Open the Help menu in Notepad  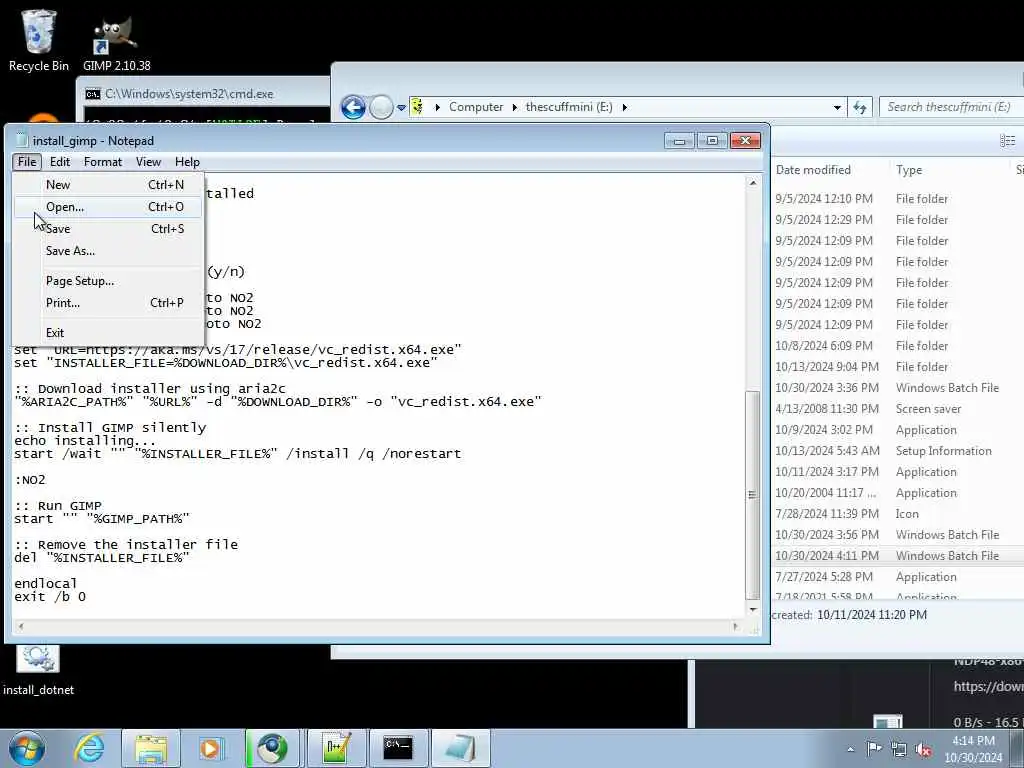point(187,162)
